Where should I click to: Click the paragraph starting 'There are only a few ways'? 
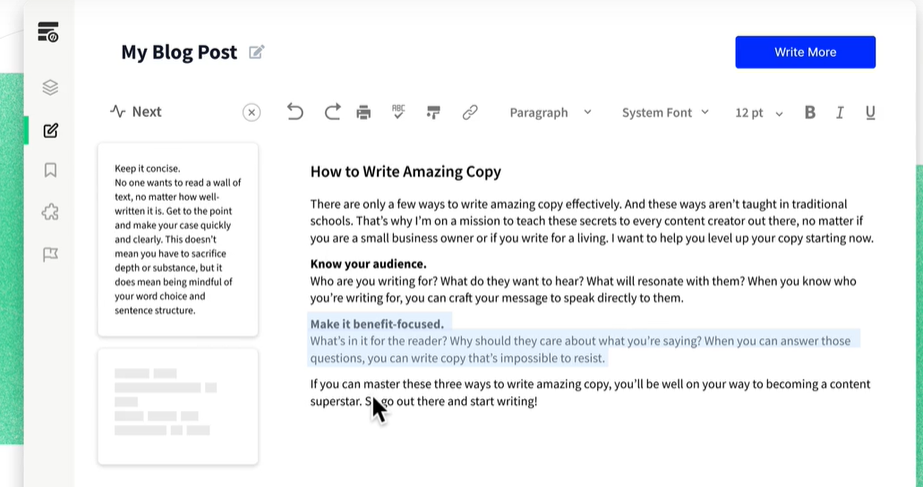coord(592,221)
